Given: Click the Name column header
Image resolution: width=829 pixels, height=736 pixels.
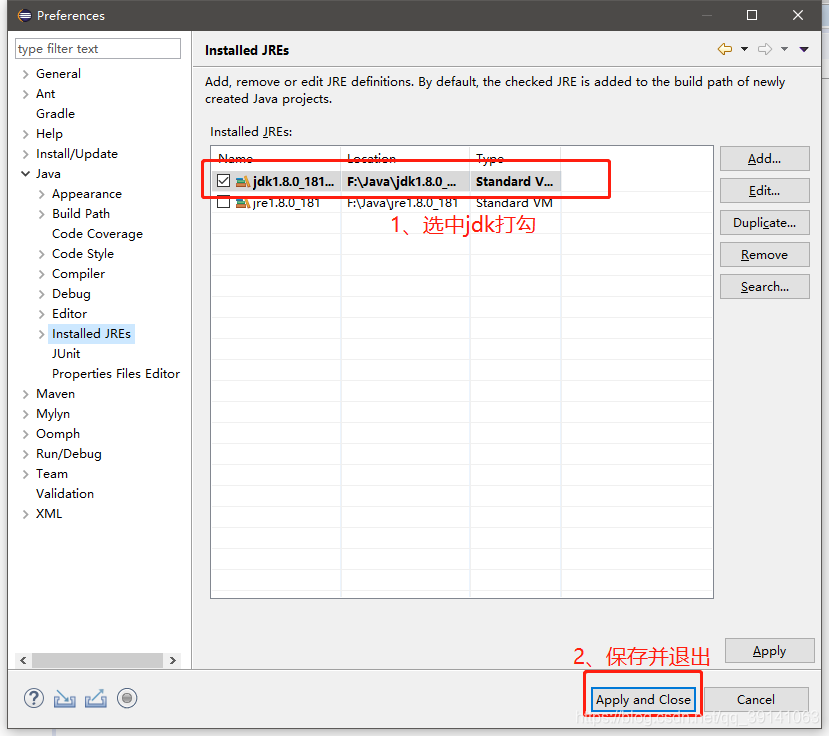Looking at the screenshot, I should pyautogui.click(x=276, y=158).
